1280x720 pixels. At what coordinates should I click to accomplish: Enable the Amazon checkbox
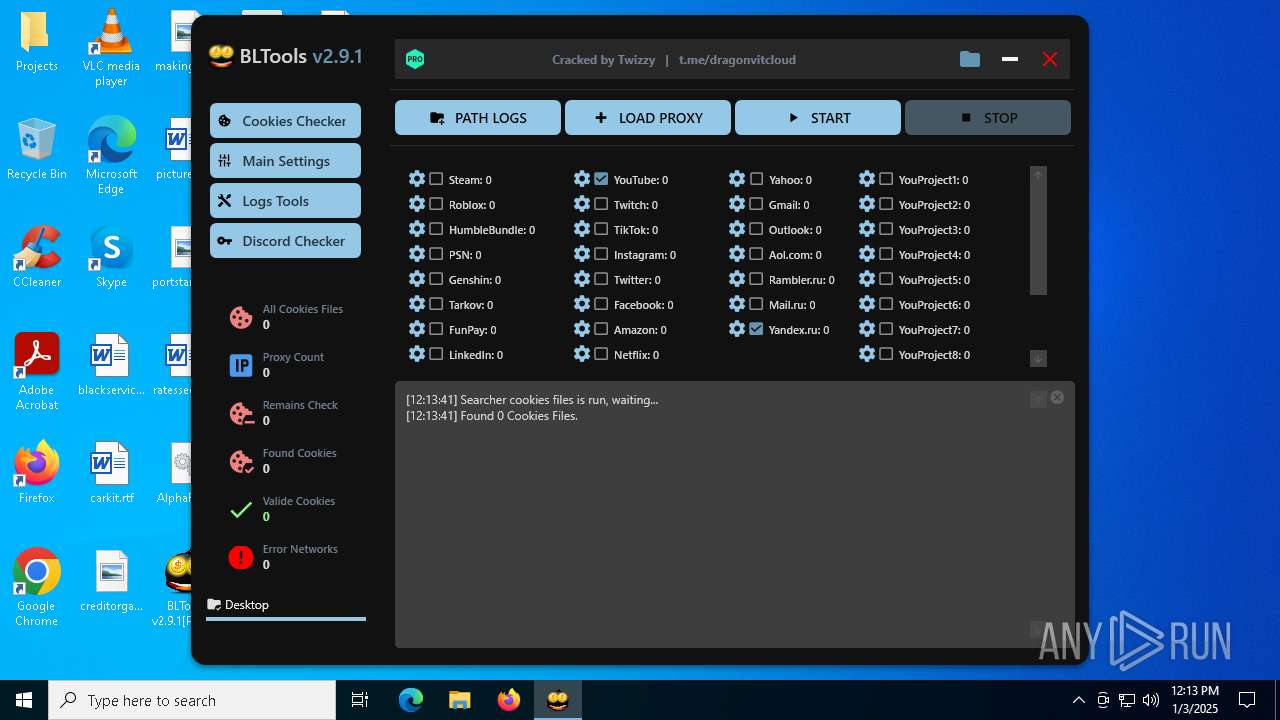click(601, 329)
